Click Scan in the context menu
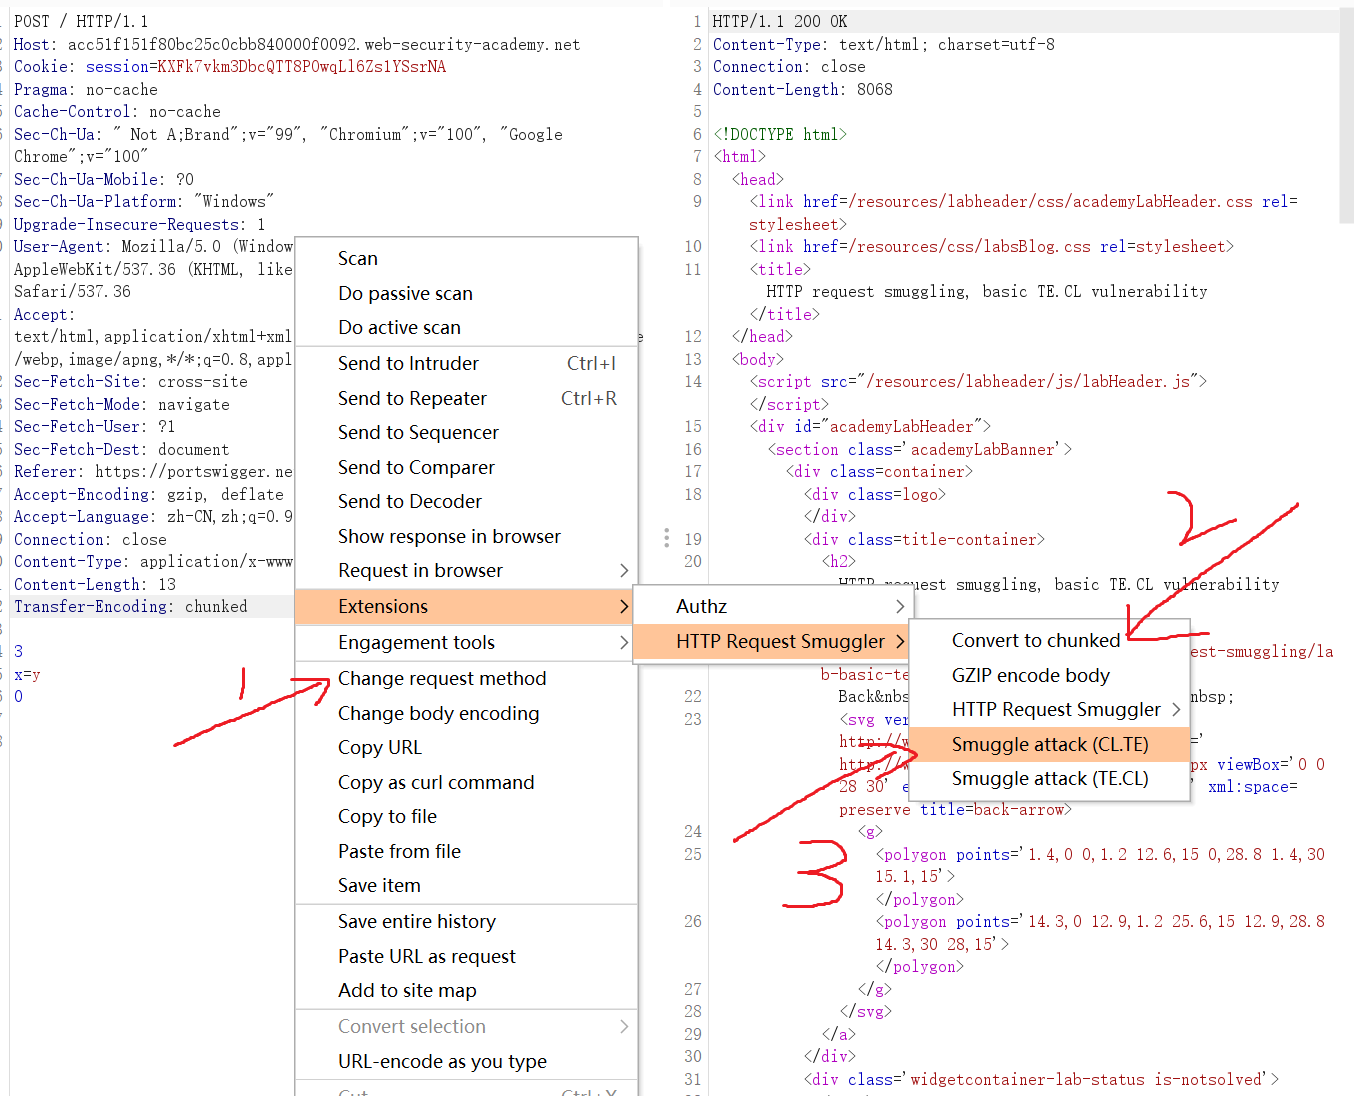Screen dimensions: 1354x1096 click(x=466, y=258)
